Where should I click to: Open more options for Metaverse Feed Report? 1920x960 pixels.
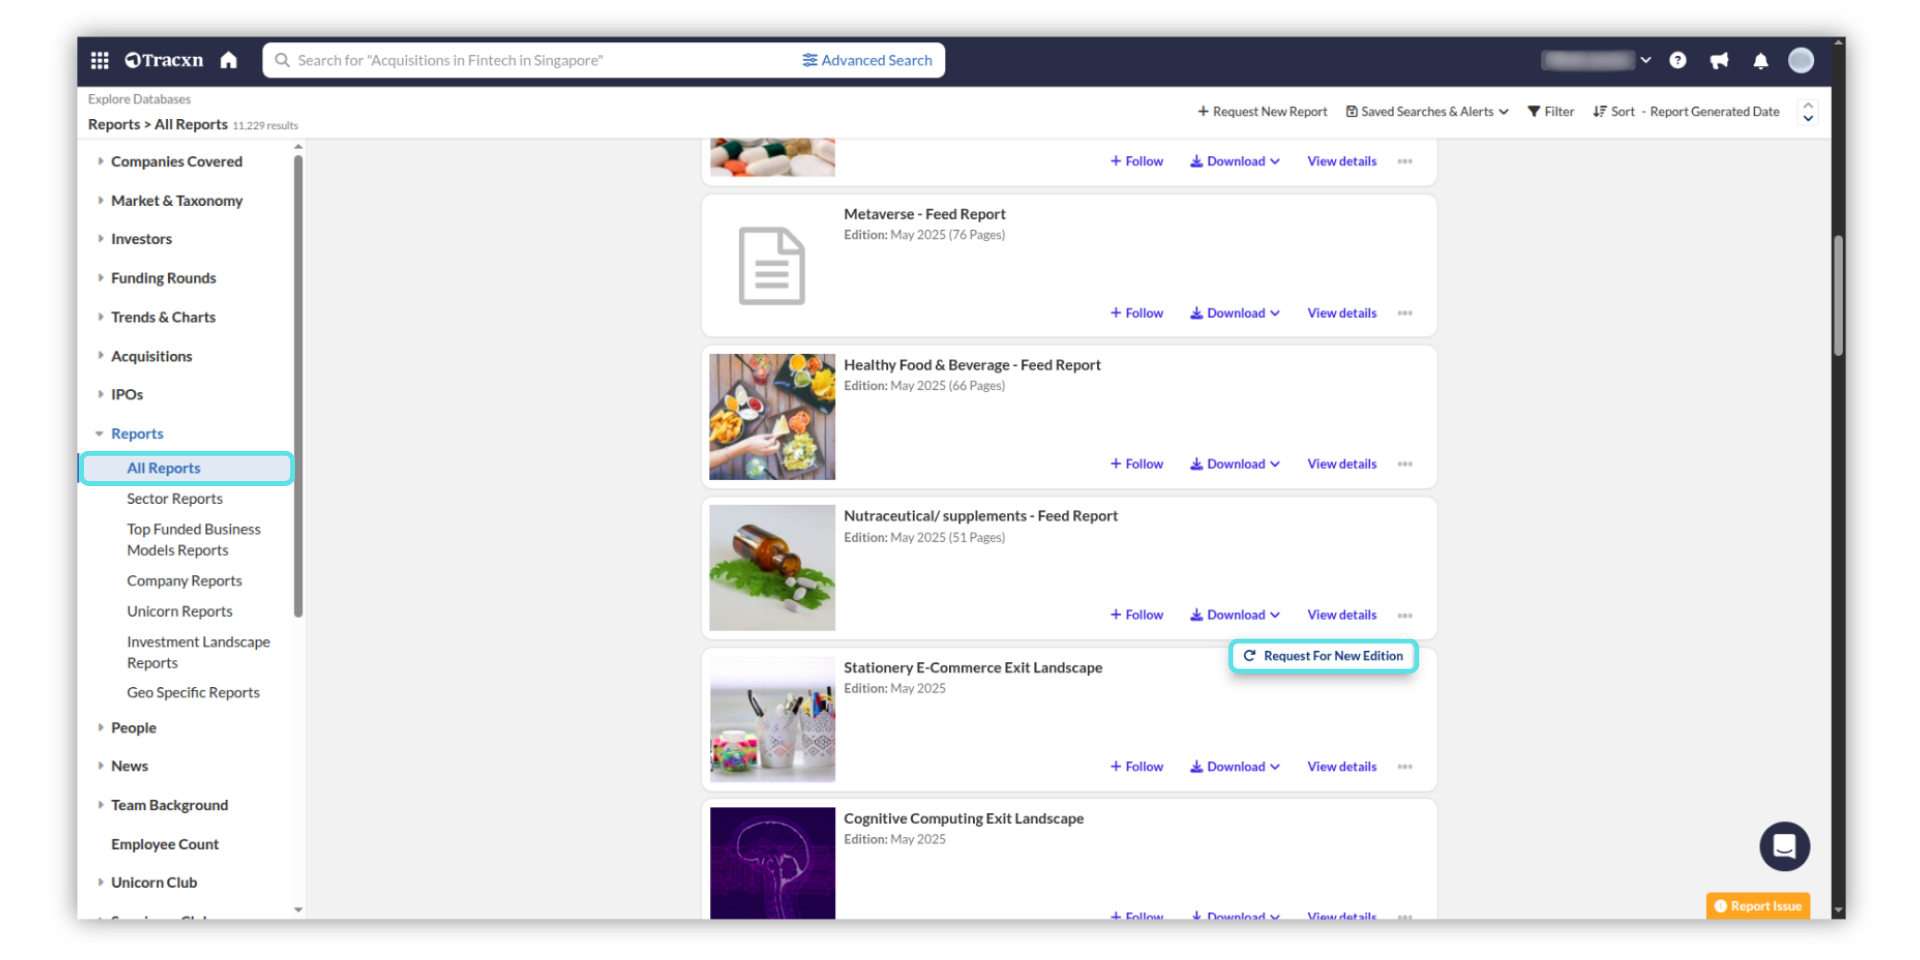[1405, 313]
